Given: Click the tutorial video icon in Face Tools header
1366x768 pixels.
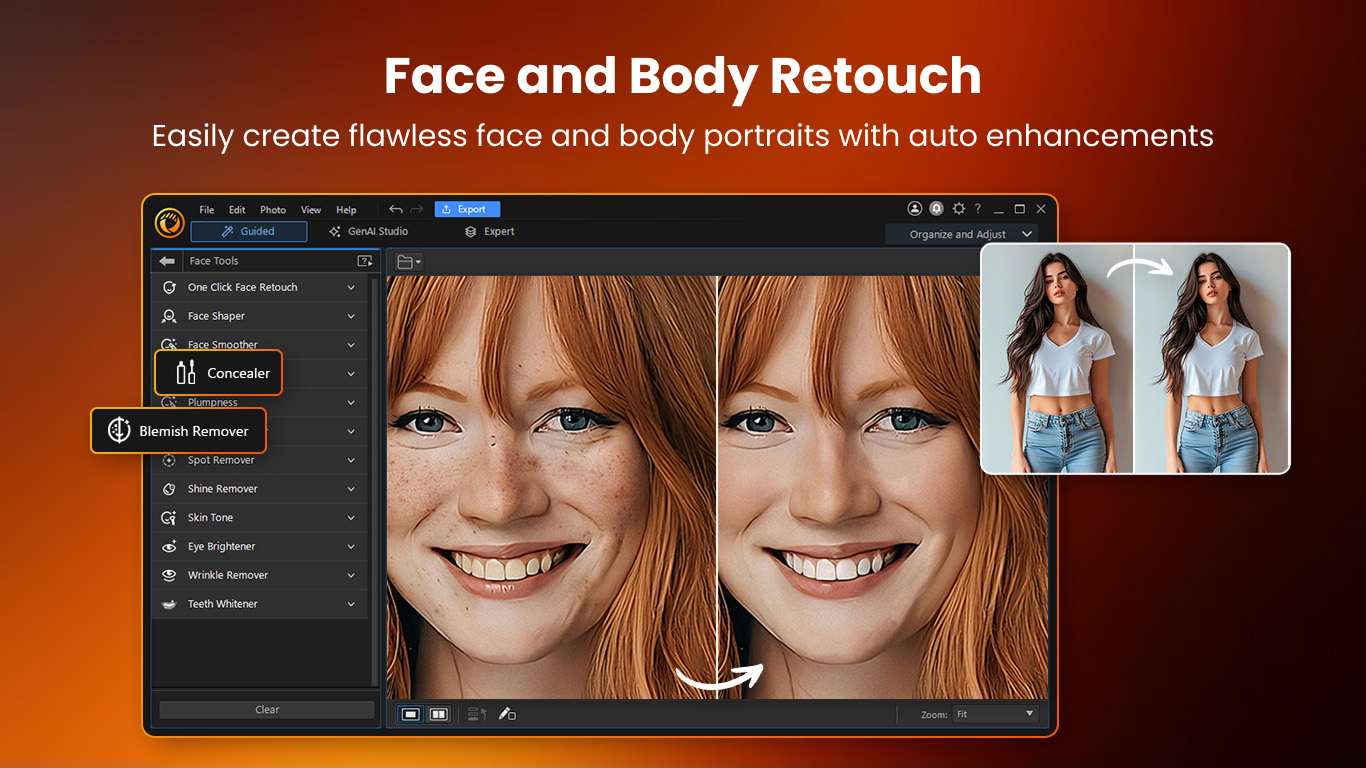Looking at the screenshot, I should pyautogui.click(x=365, y=261).
